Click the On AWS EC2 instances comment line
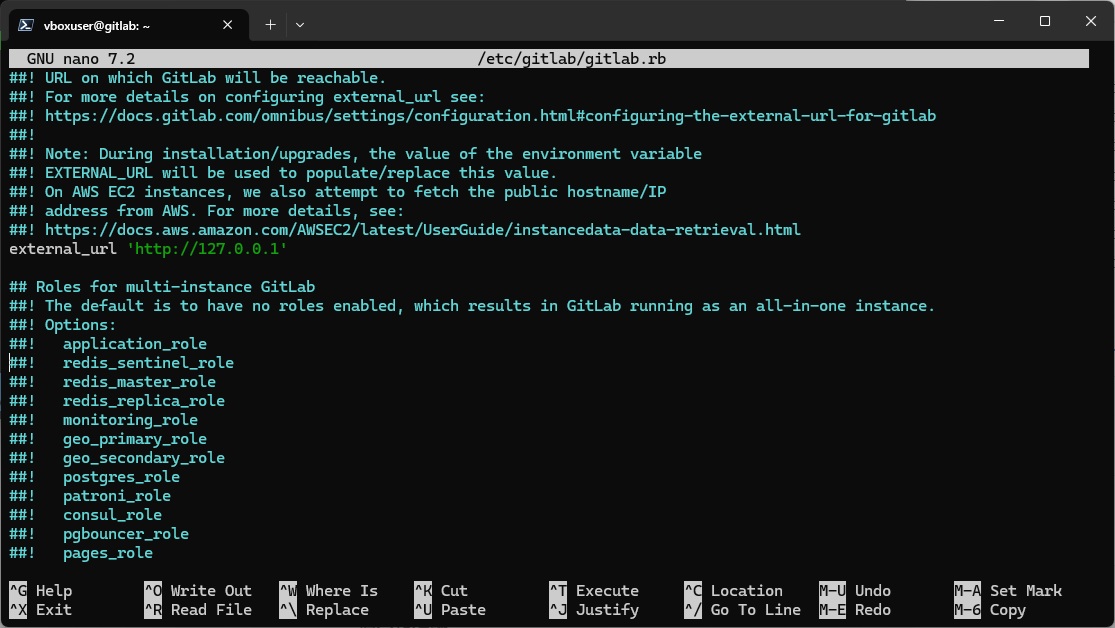 tap(338, 192)
